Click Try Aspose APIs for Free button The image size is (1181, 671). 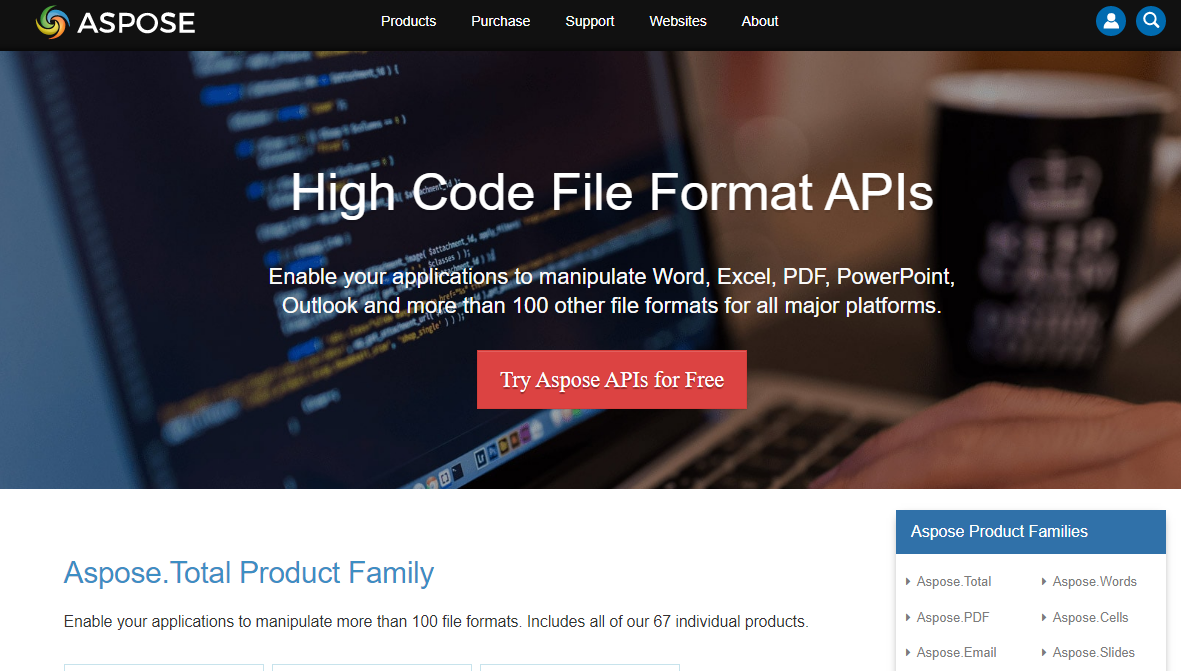click(612, 380)
